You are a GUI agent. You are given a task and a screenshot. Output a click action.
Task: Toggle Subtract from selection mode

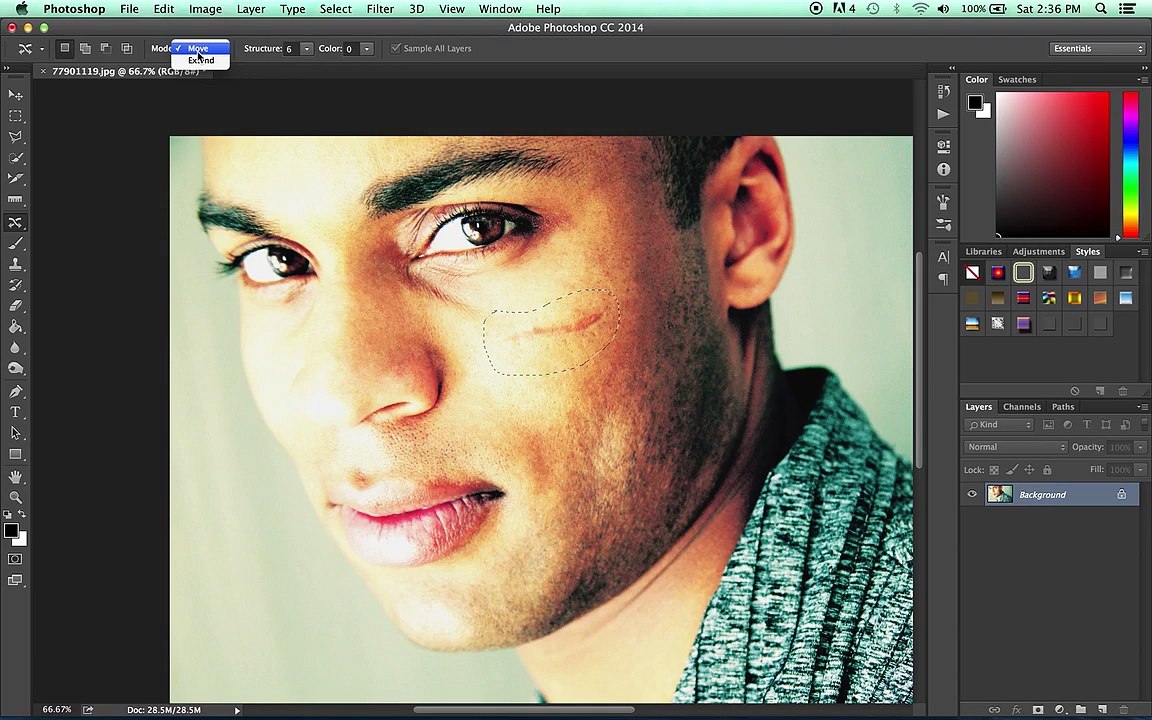pos(106,48)
